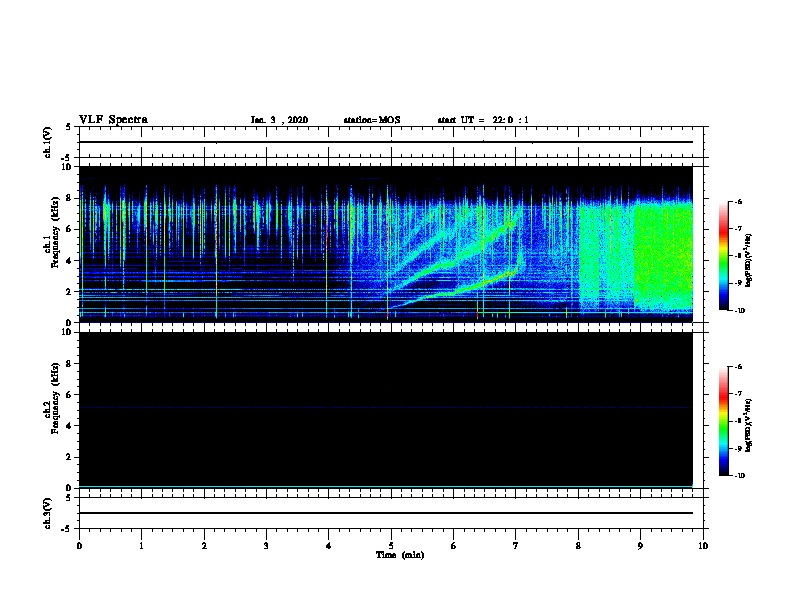The width and height of the screenshot is (792, 612).
Task: Click time axis tick label "6"
Action: coord(453,546)
